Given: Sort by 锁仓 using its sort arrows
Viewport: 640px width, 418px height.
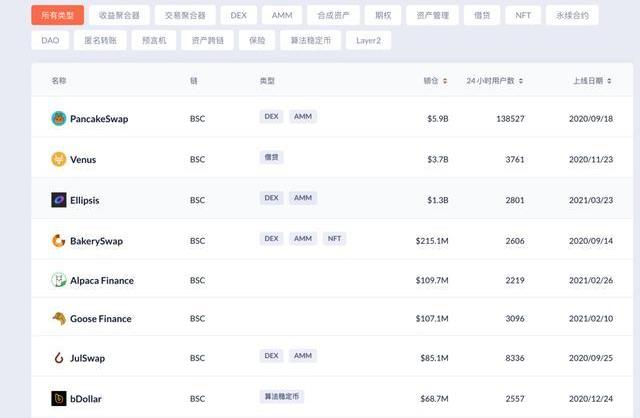Looking at the screenshot, I should [445, 81].
